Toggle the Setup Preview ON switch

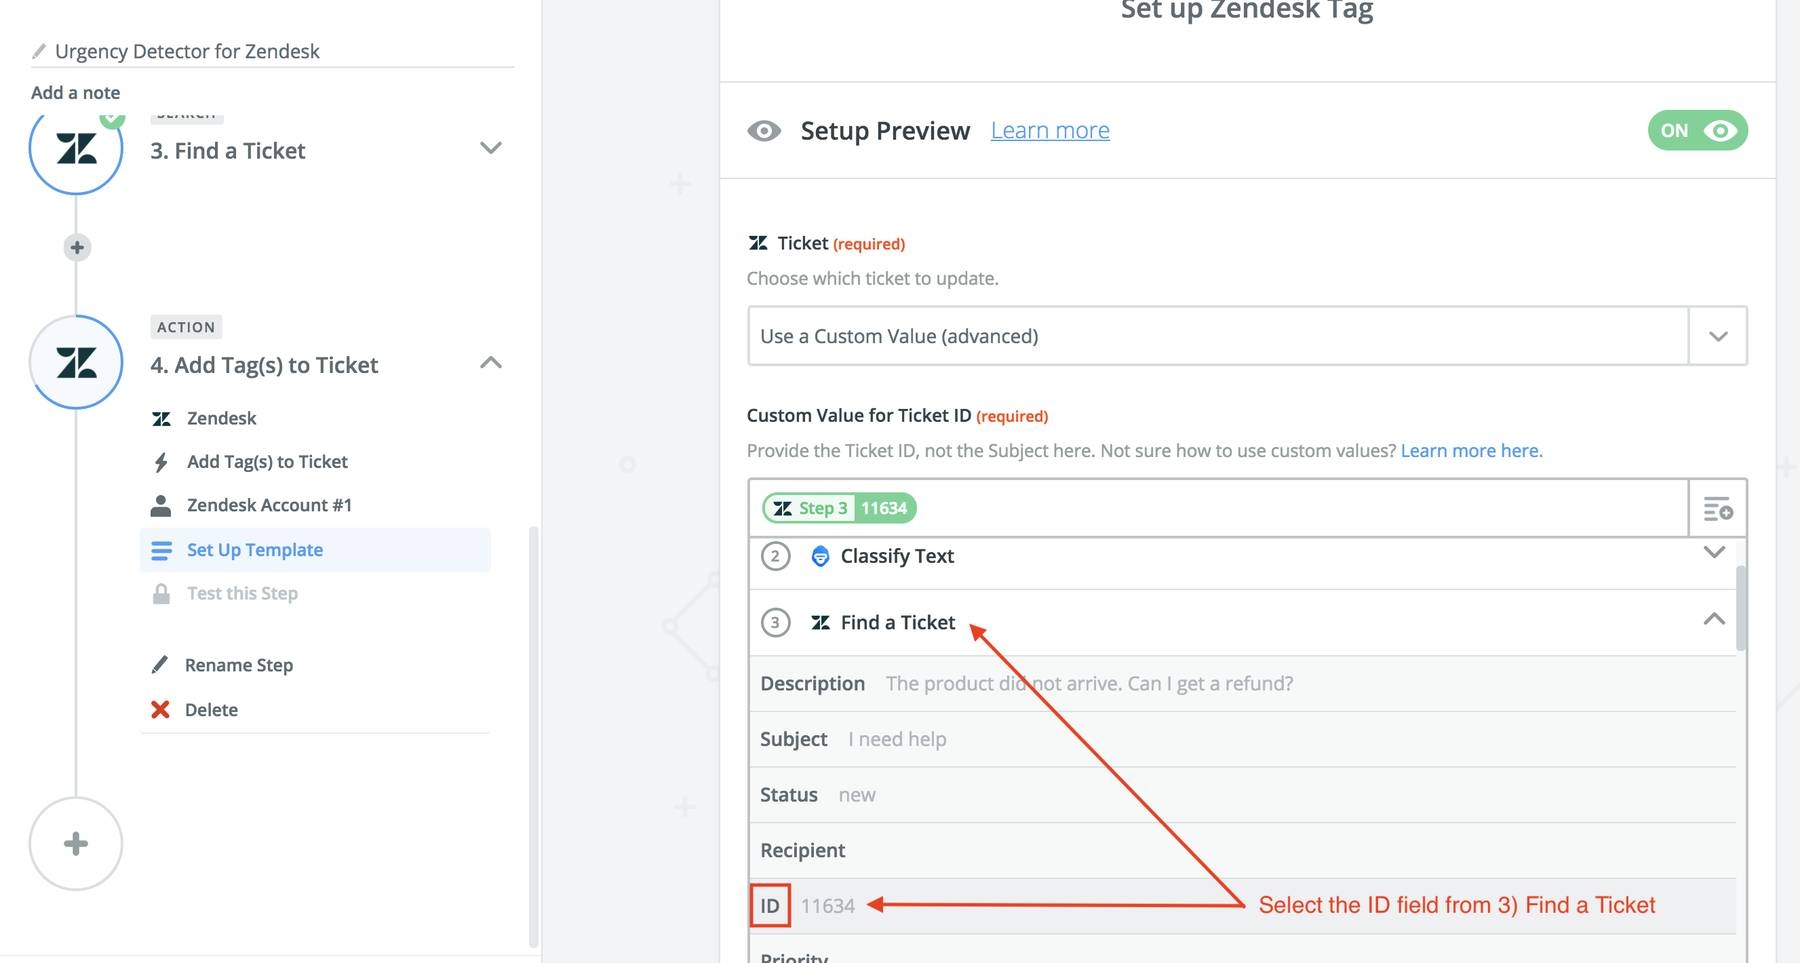pos(1697,131)
